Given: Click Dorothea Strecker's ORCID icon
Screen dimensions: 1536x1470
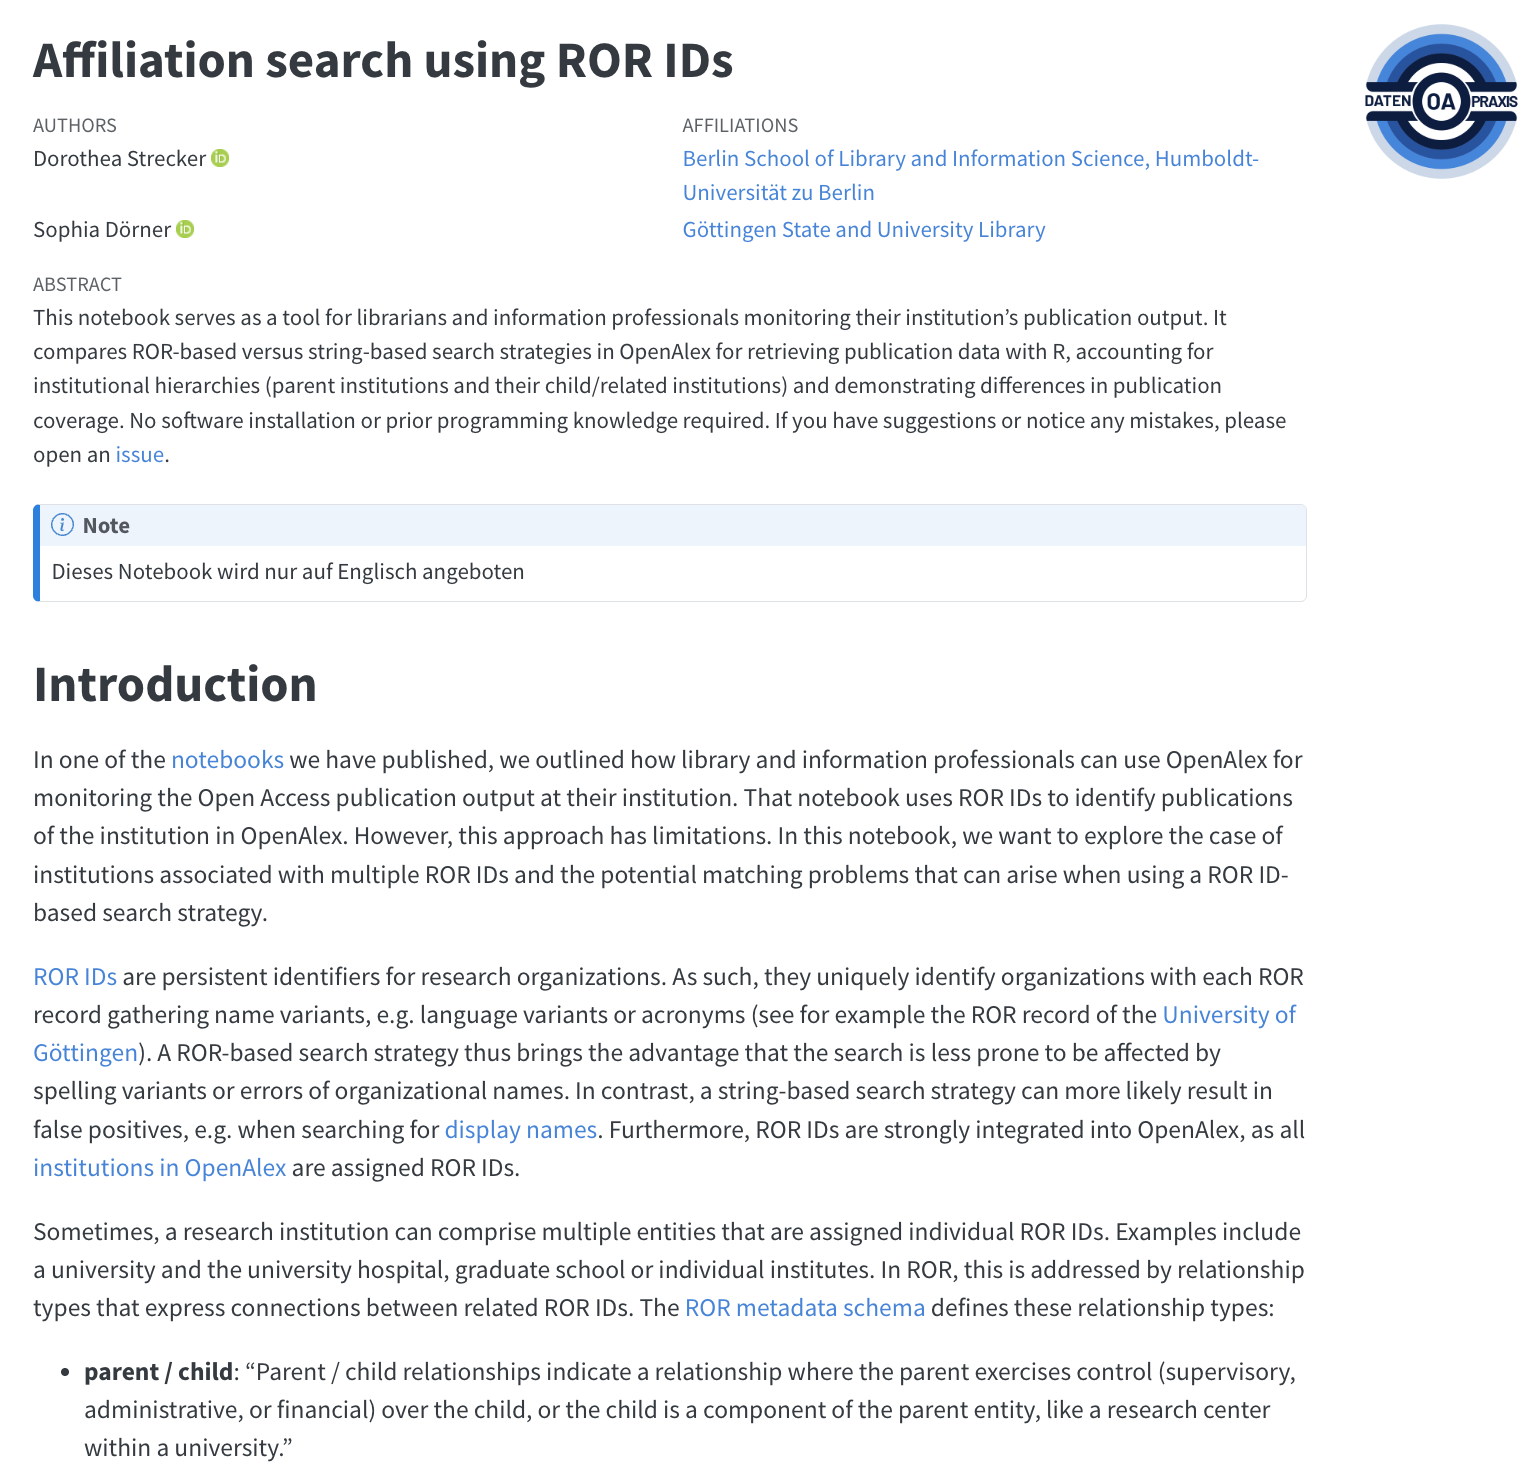Looking at the screenshot, I should (220, 158).
